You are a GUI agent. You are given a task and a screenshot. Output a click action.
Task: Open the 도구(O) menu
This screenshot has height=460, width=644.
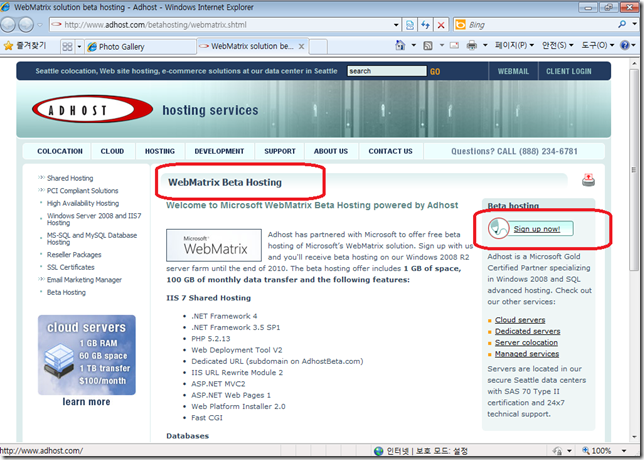click(598, 45)
